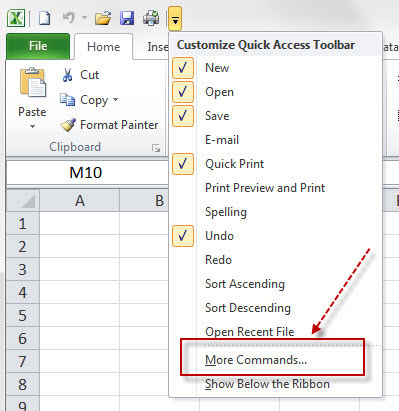Click the Cut scissors icon
Viewport: 399px width, 411px height.
[67, 75]
